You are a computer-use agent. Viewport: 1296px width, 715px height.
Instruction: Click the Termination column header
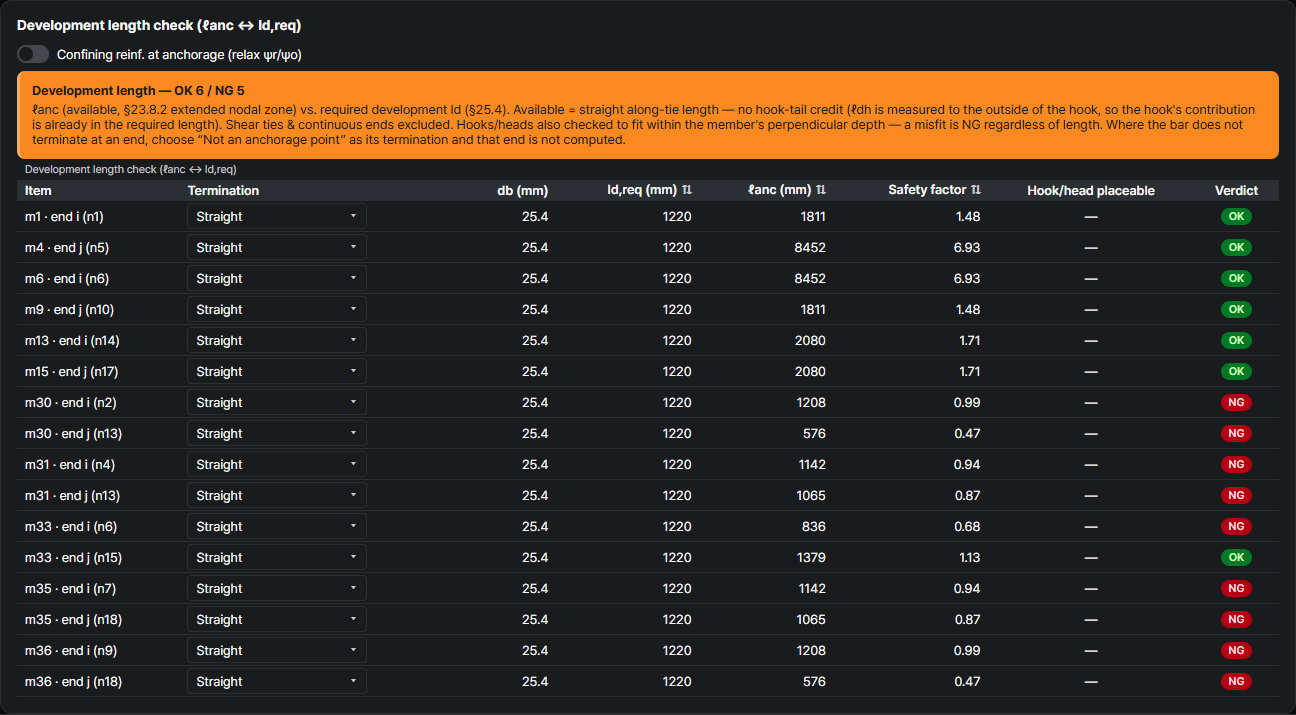tap(223, 190)
